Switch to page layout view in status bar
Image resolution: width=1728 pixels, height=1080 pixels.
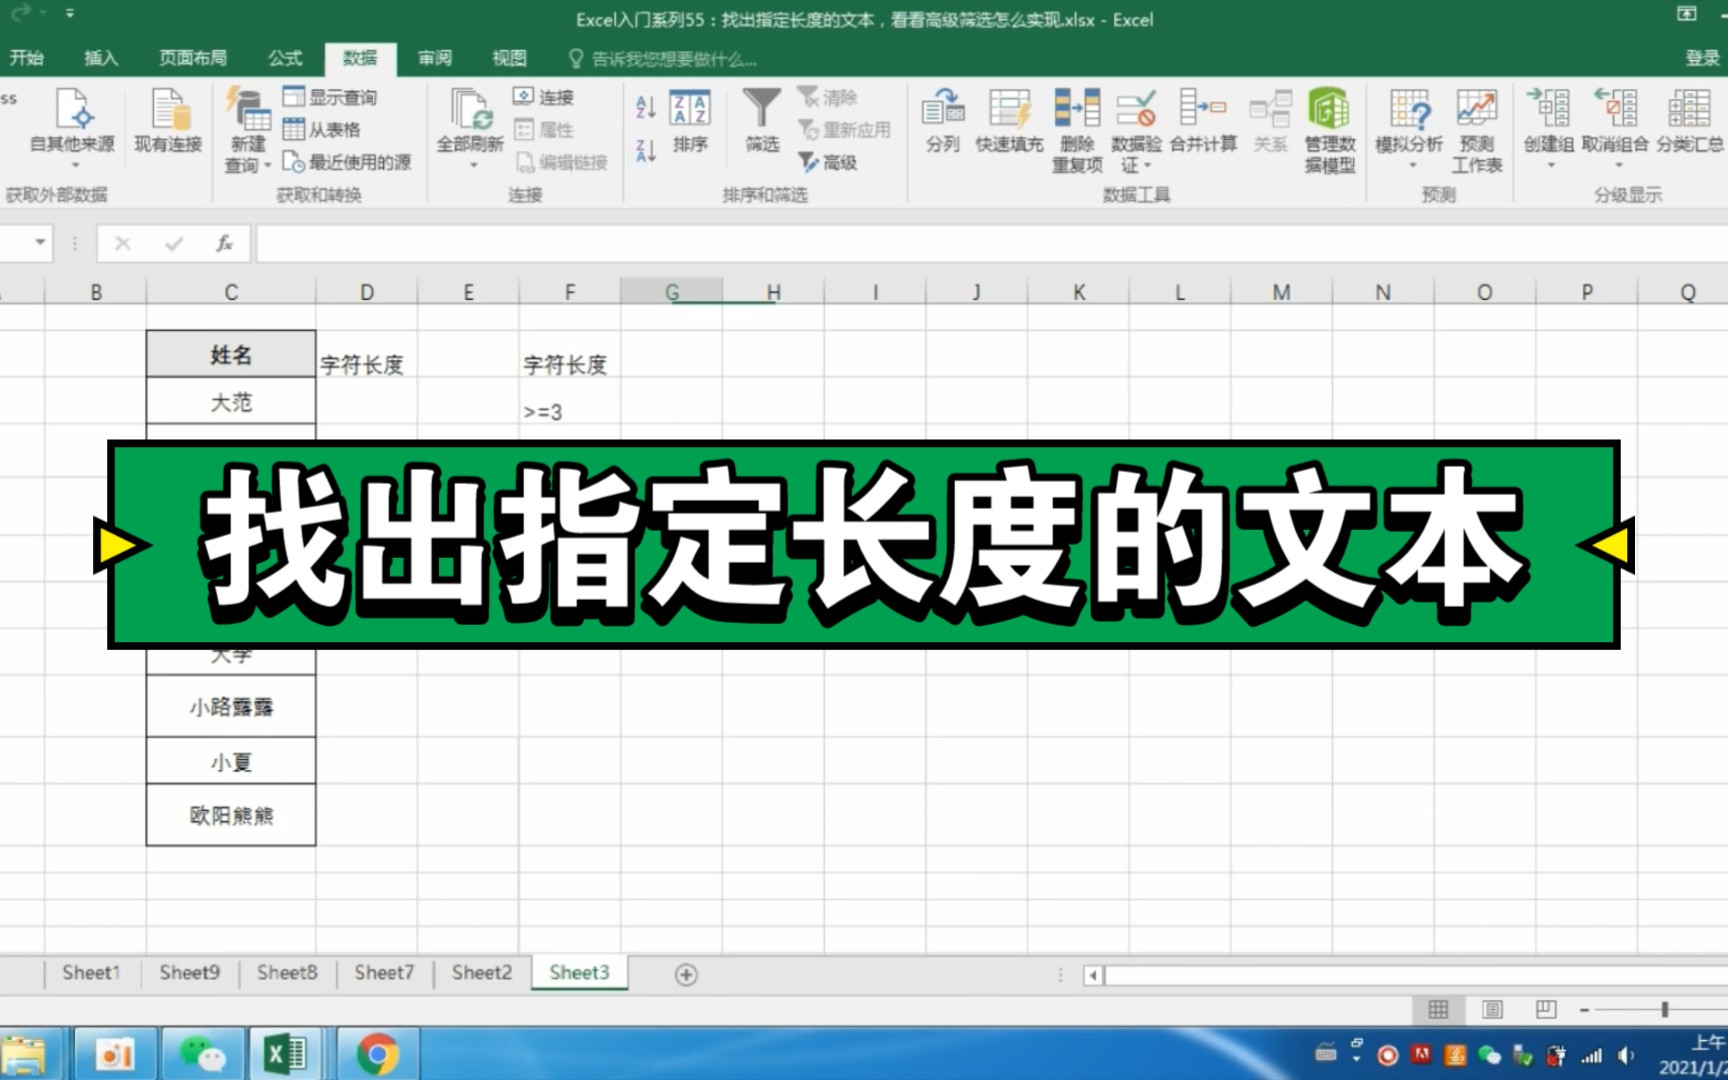tap(1494, 1010)
